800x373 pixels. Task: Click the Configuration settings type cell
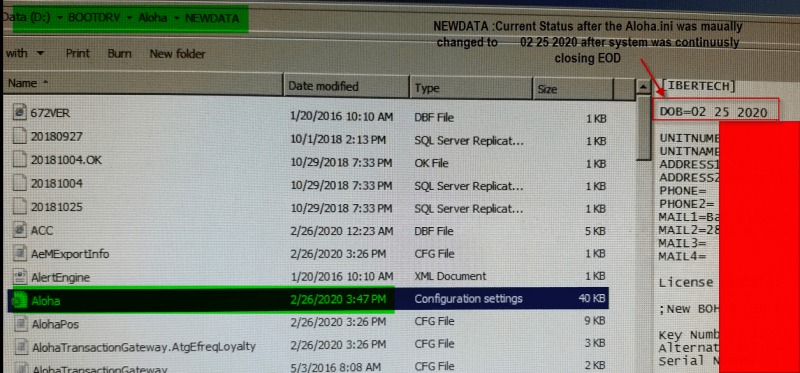coord(468,298)
